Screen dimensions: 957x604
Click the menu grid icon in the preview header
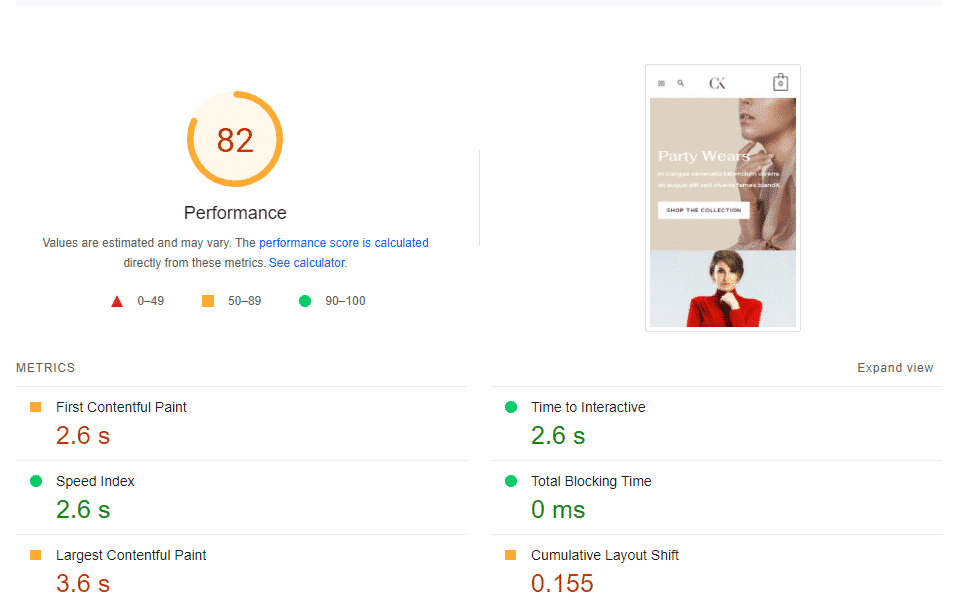661,82
